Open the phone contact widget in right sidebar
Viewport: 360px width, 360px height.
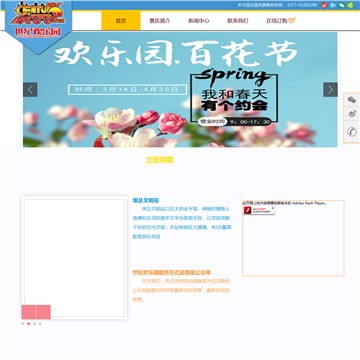pyautogui.click(x=352, y=132)
